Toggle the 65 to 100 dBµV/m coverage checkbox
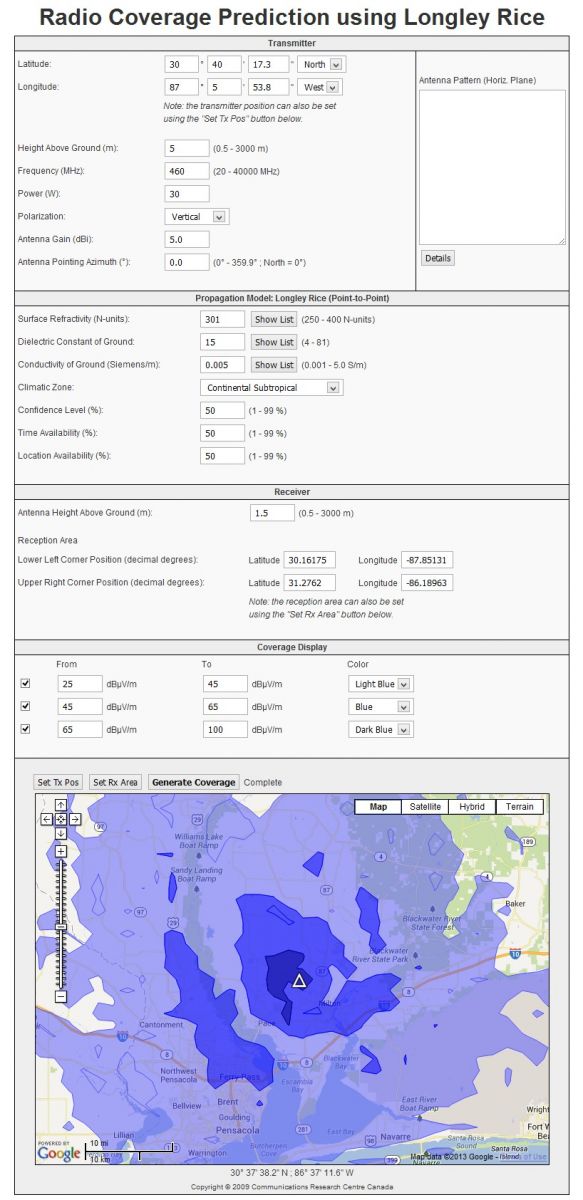This screenshot has height=1200, width=583. tap(26, 729)
